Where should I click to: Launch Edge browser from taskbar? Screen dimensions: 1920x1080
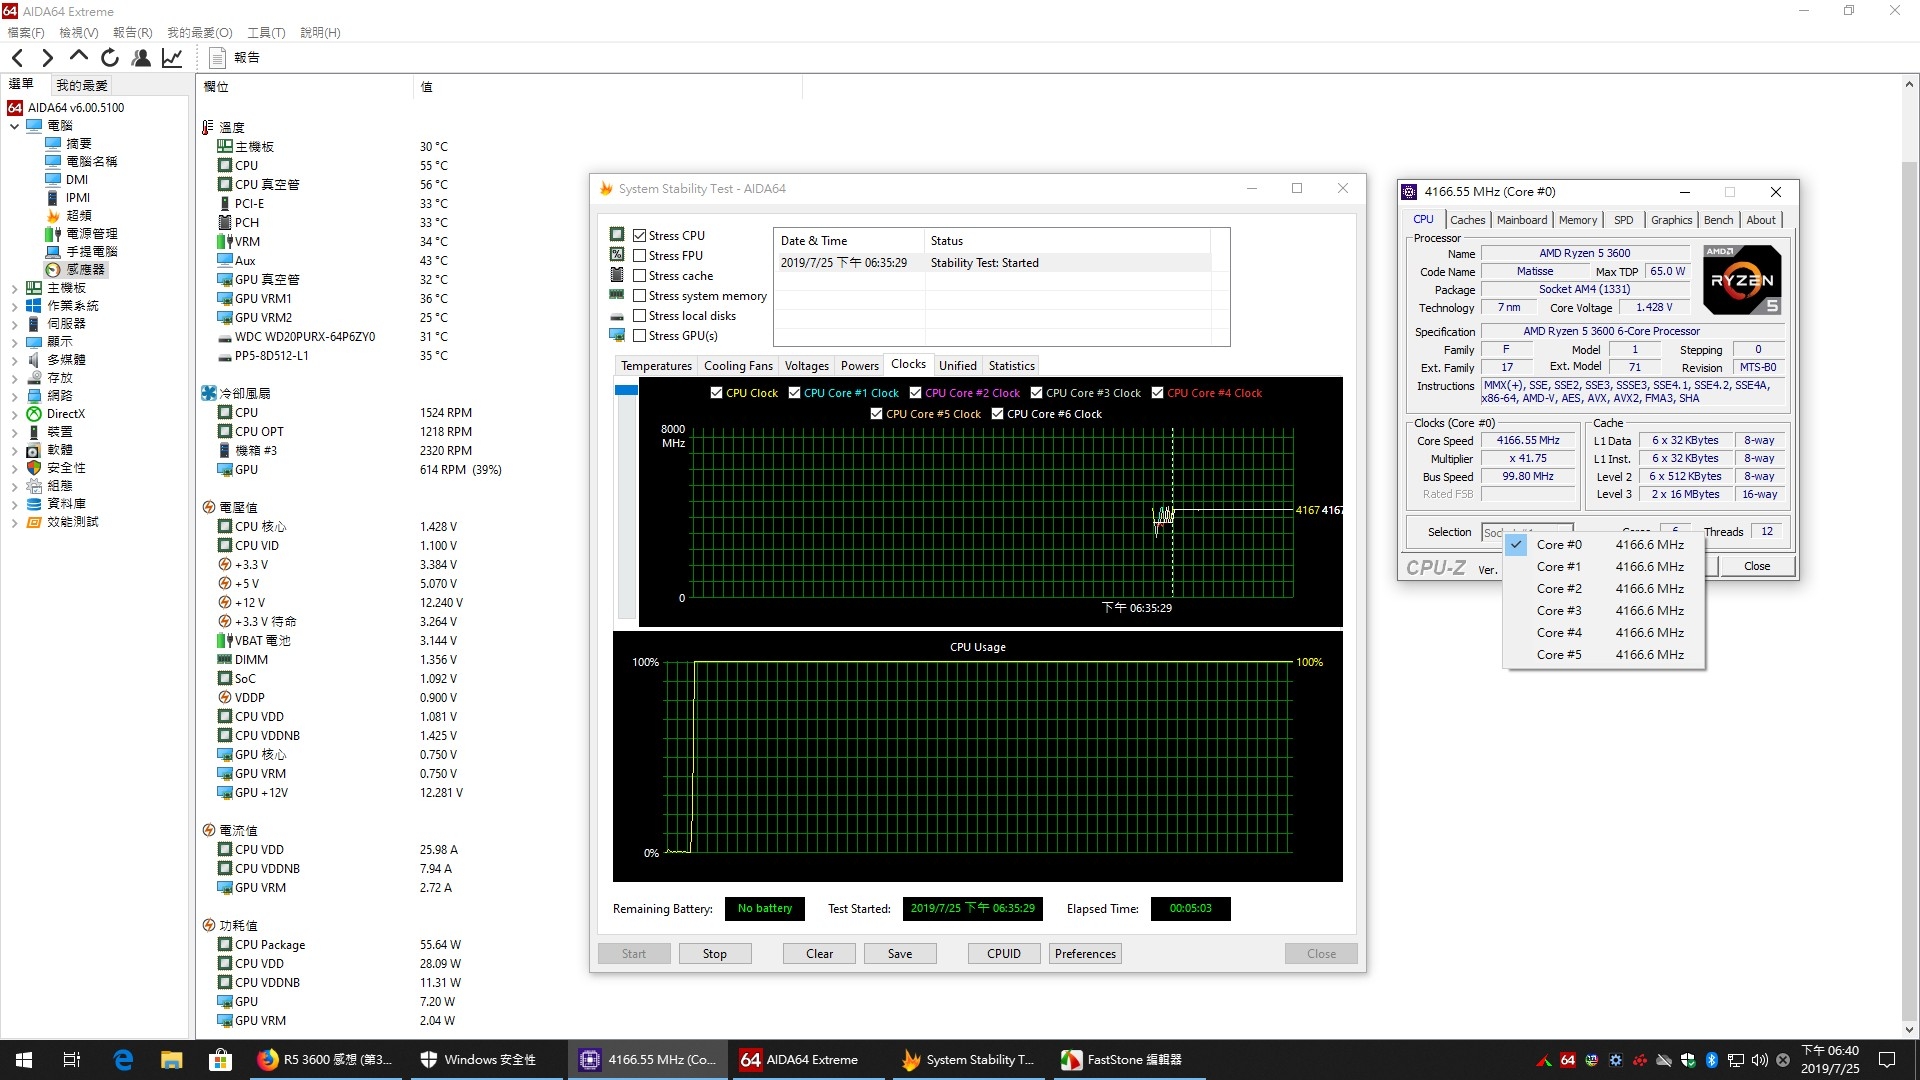coord(123,1060)
